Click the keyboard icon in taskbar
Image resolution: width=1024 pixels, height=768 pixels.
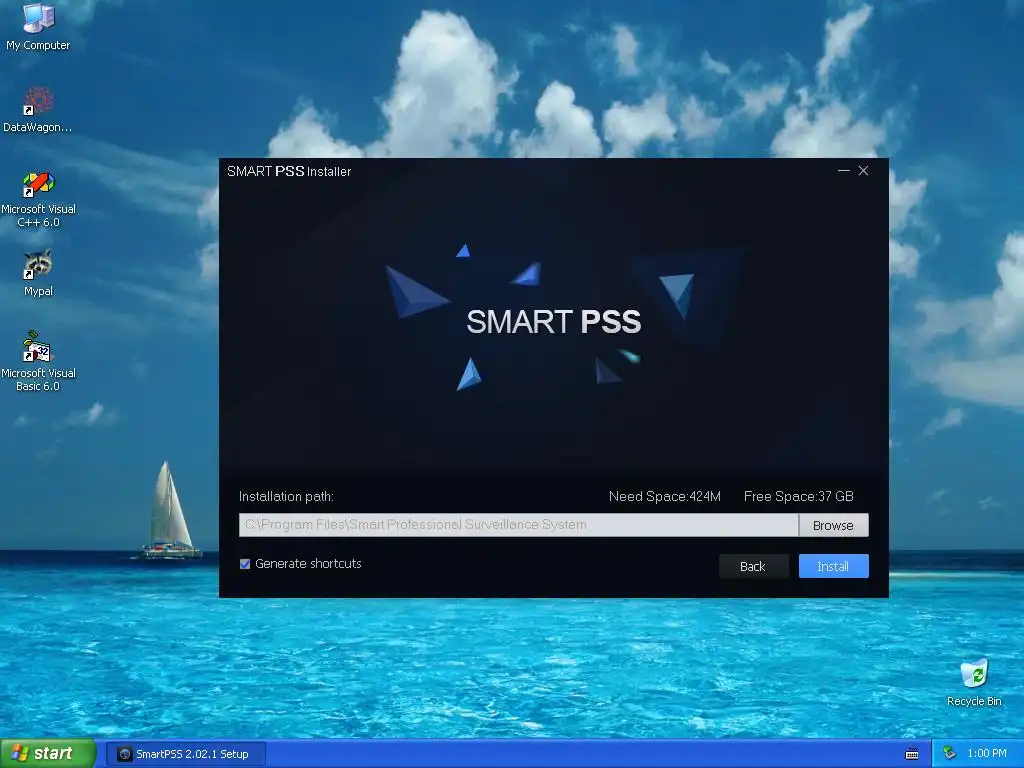tap(912, 754)
